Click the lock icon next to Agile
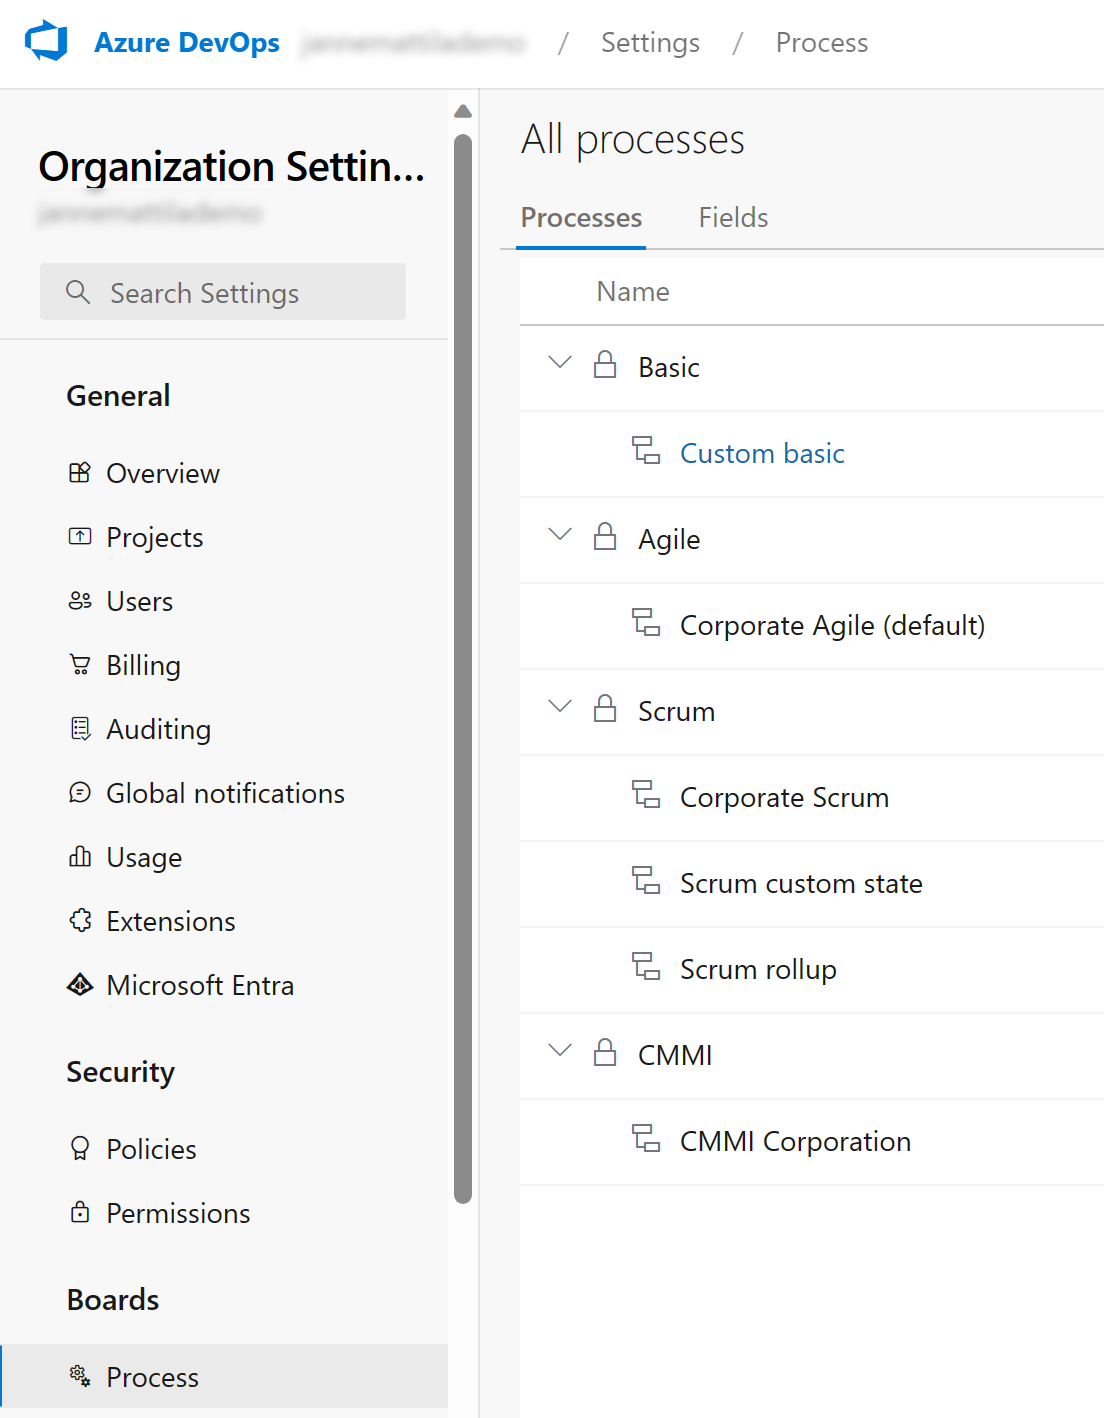The image size is (1104, 1418). coord(605,537)
